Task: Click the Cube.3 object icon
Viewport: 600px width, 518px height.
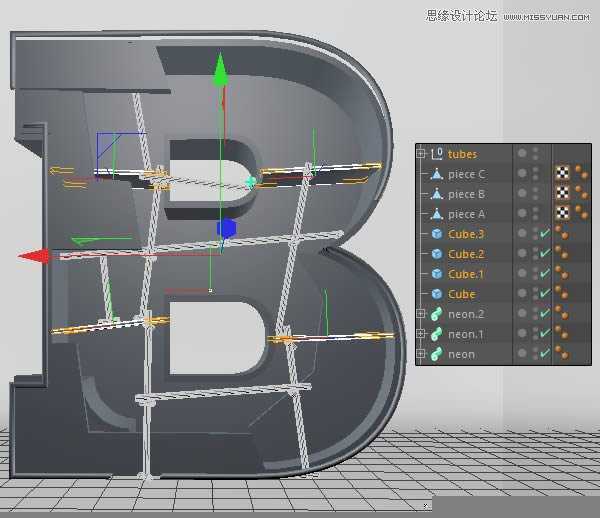Action: click(x=437, y=234)
